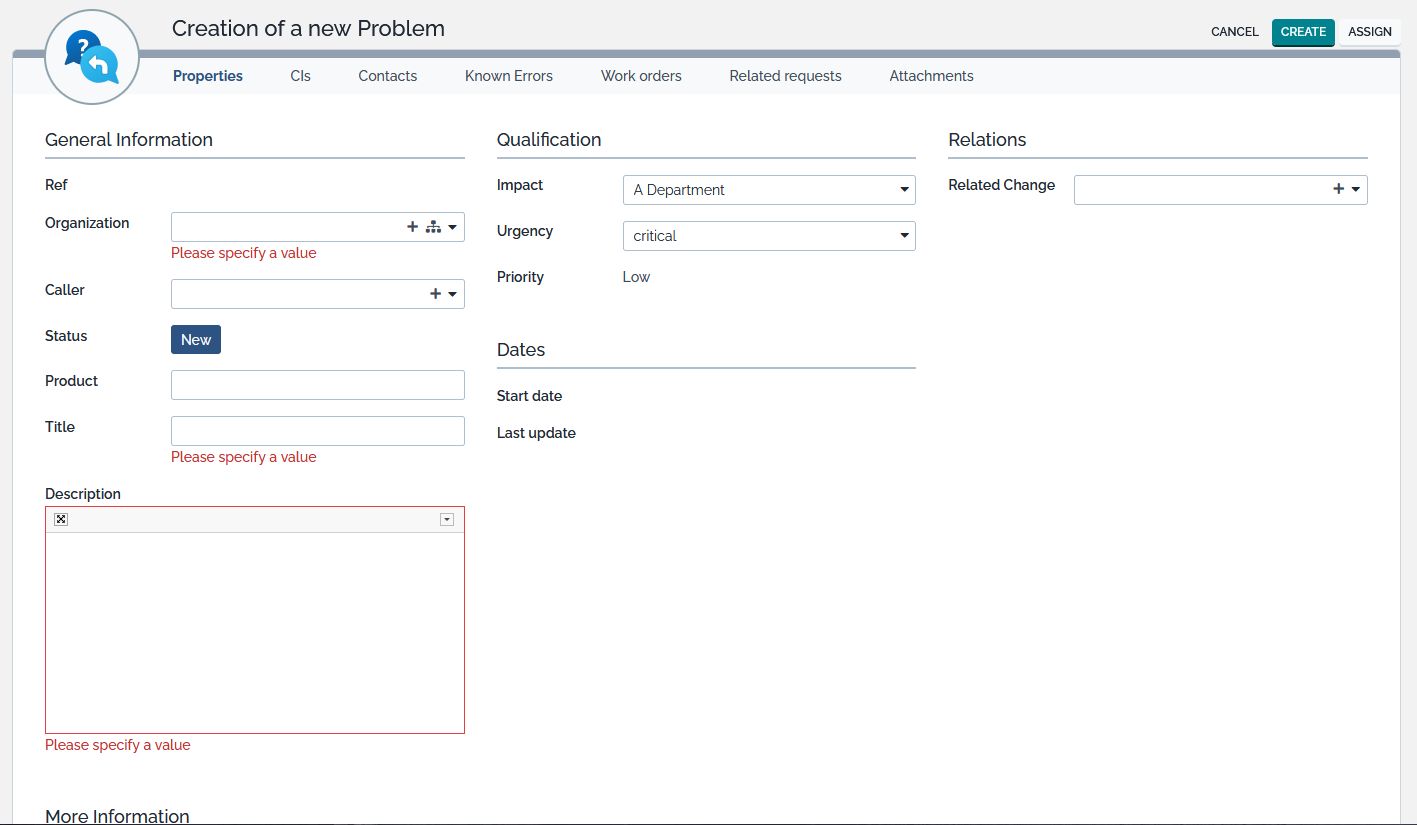Open the Impact dropdown showing A Department

point(768,190)
